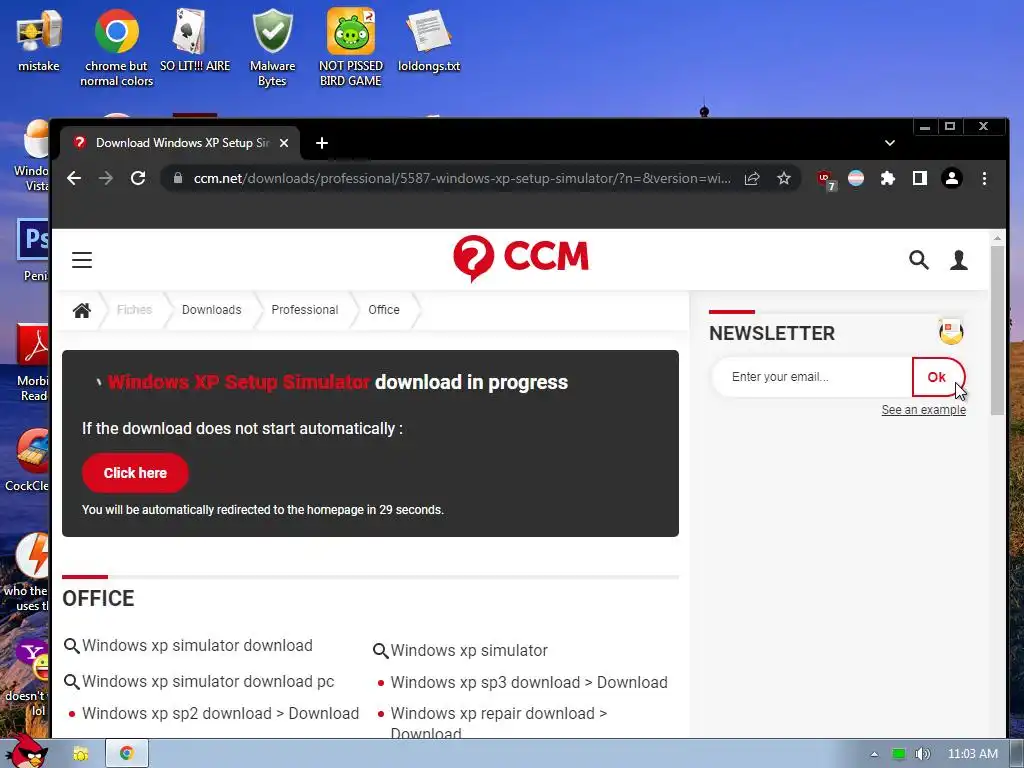The image size is (1024, 768).
Task: Open the Malware Bytes desktop icon
Action: 272,47
